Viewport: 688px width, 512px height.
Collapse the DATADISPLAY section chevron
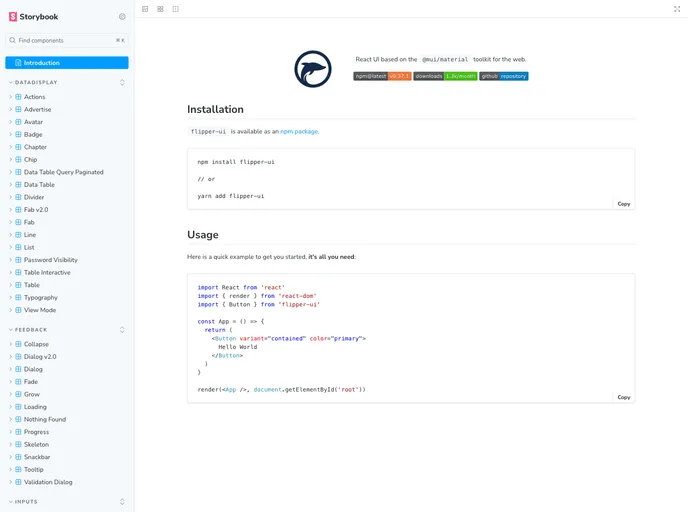pos(11,82)
